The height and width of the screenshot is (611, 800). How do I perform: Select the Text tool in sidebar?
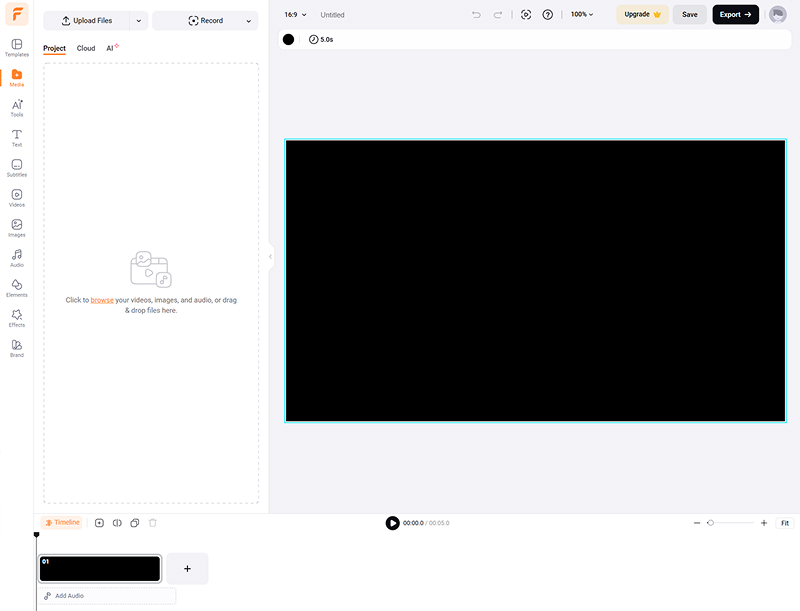click(17, 137)
